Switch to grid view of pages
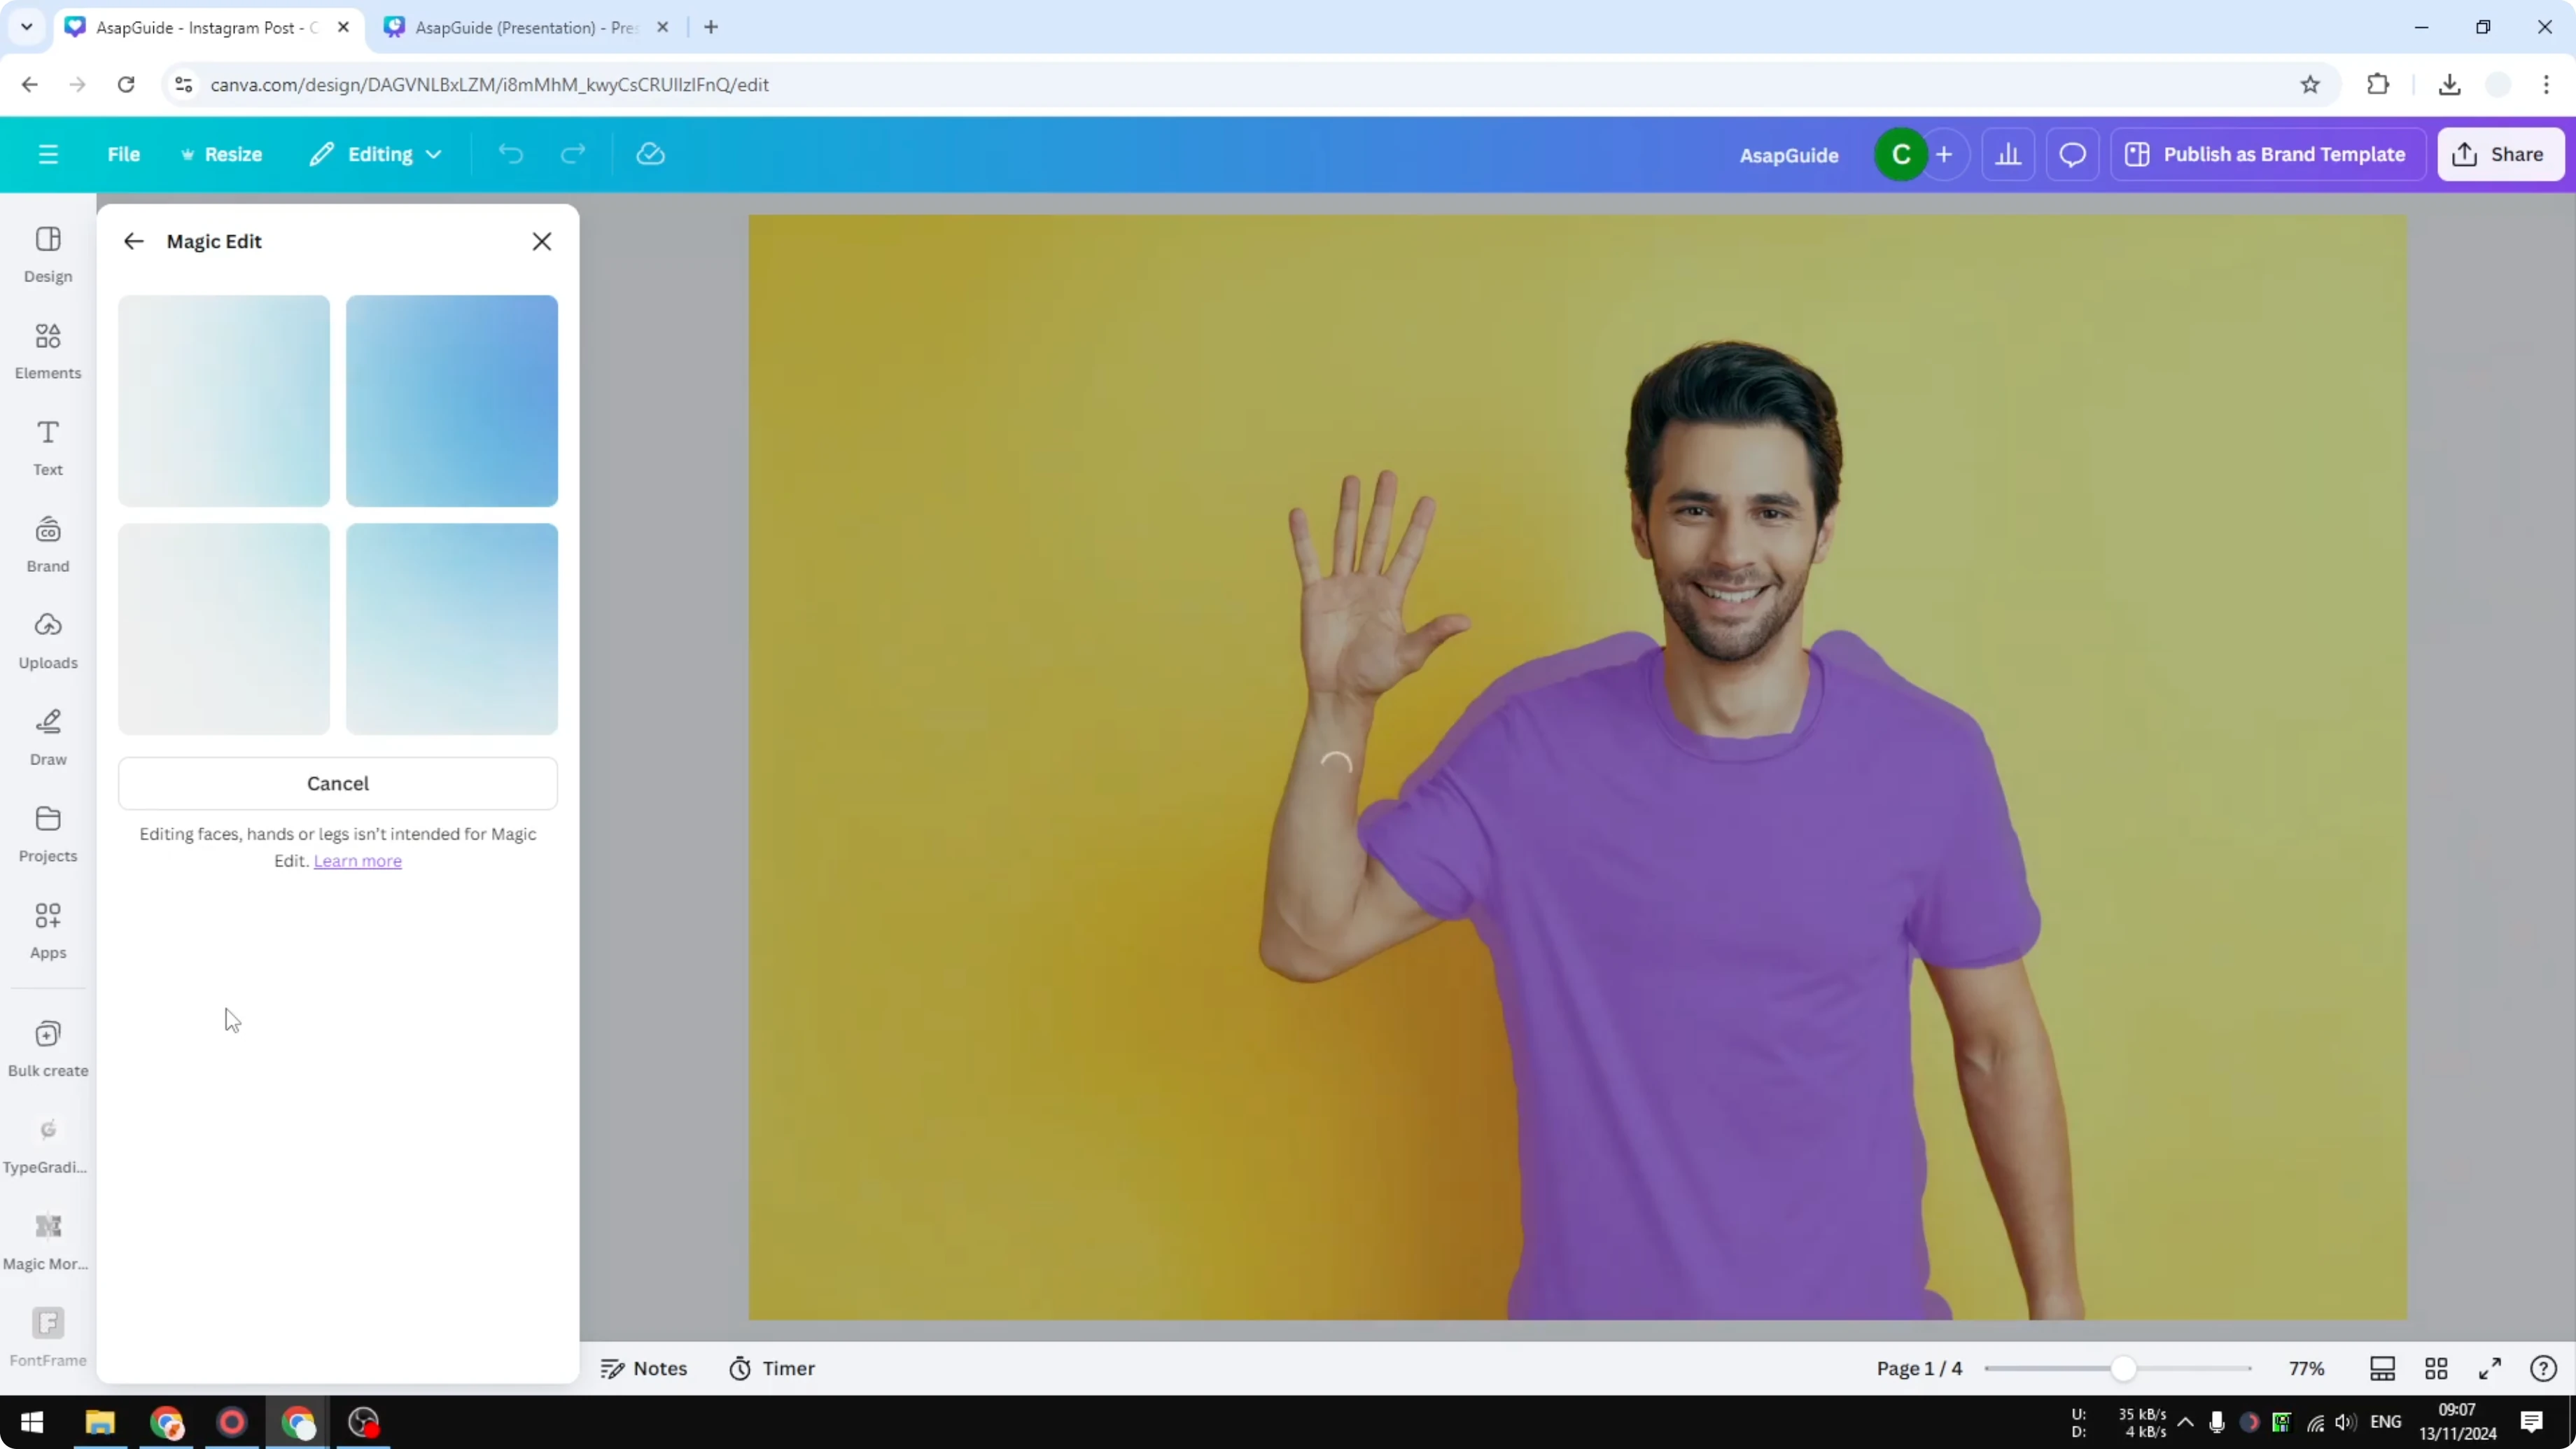 [2436, 1368]
